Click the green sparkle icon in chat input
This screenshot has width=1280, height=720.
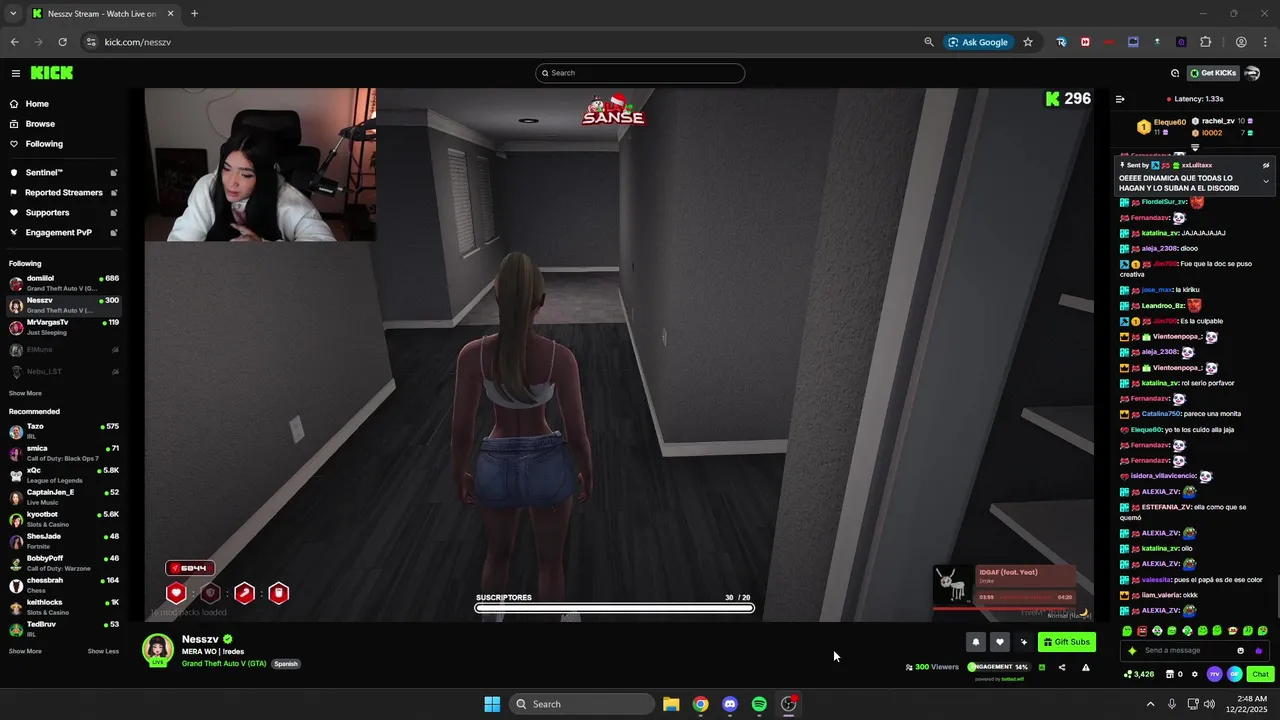(x=1132, y=650)
